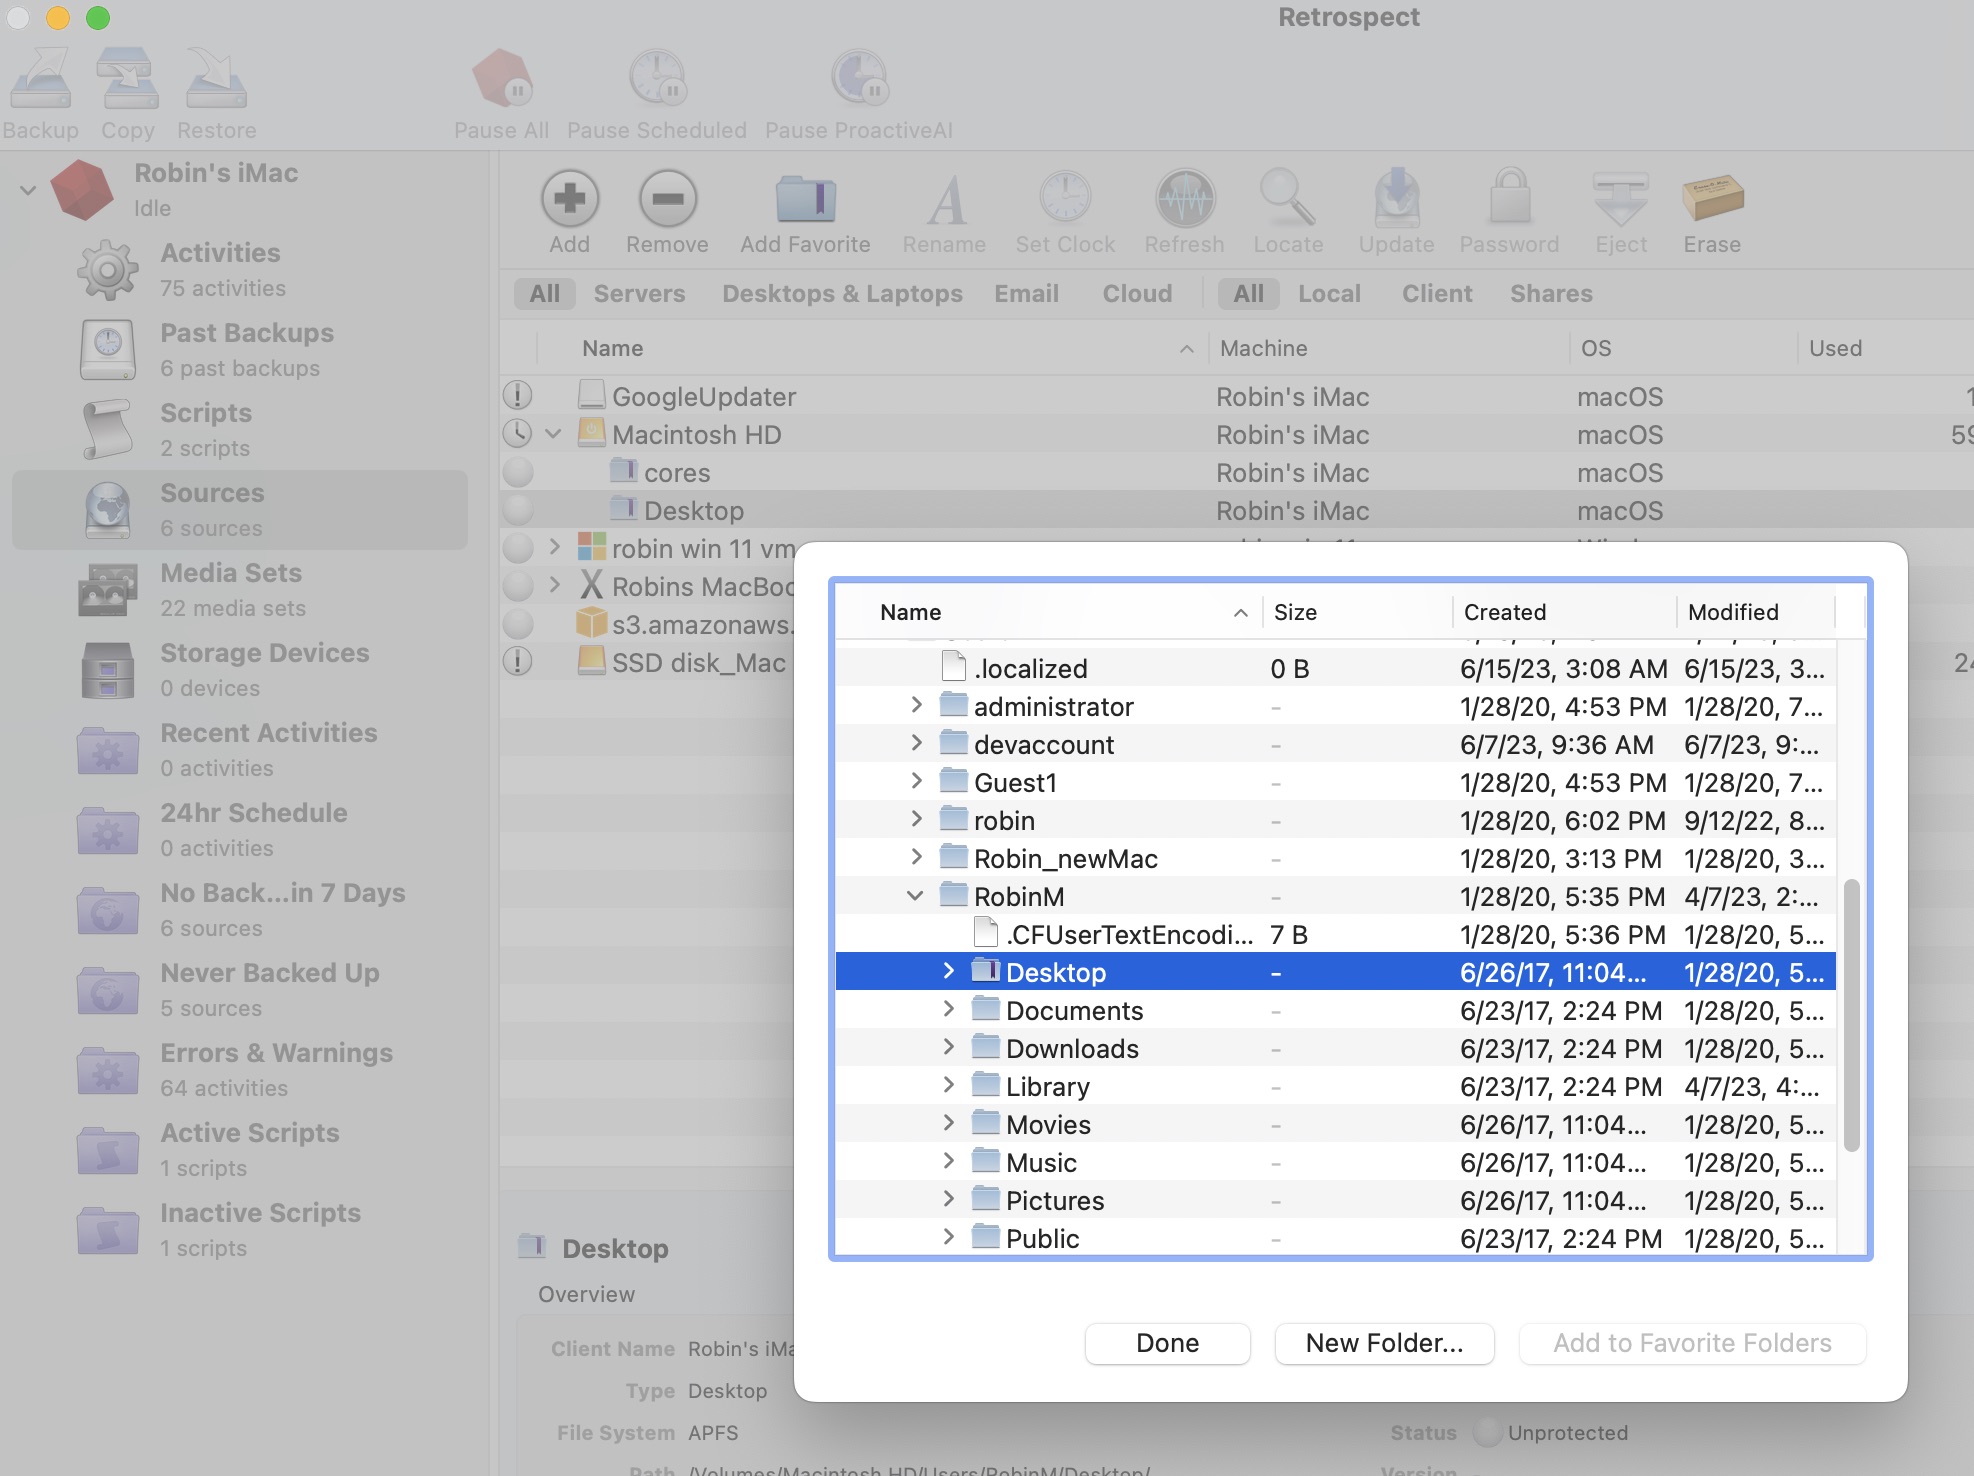Click the Done button

(x=1167, y=1343)
